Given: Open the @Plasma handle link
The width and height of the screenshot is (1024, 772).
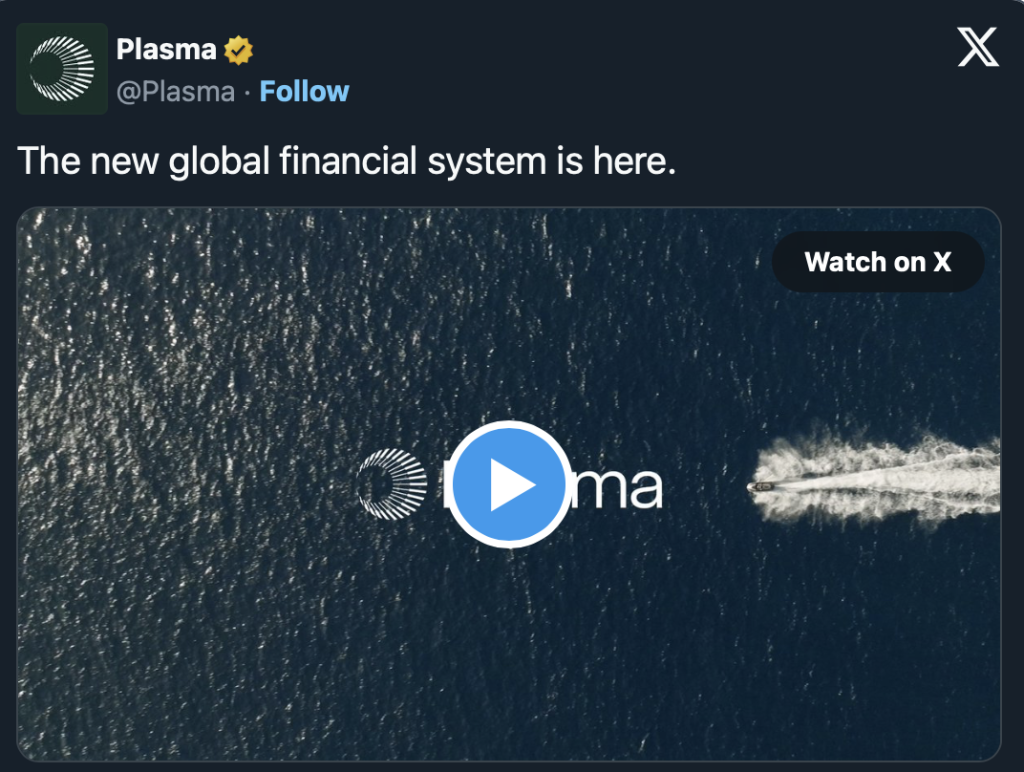Looking at the screenshot, I should [176, 92].
